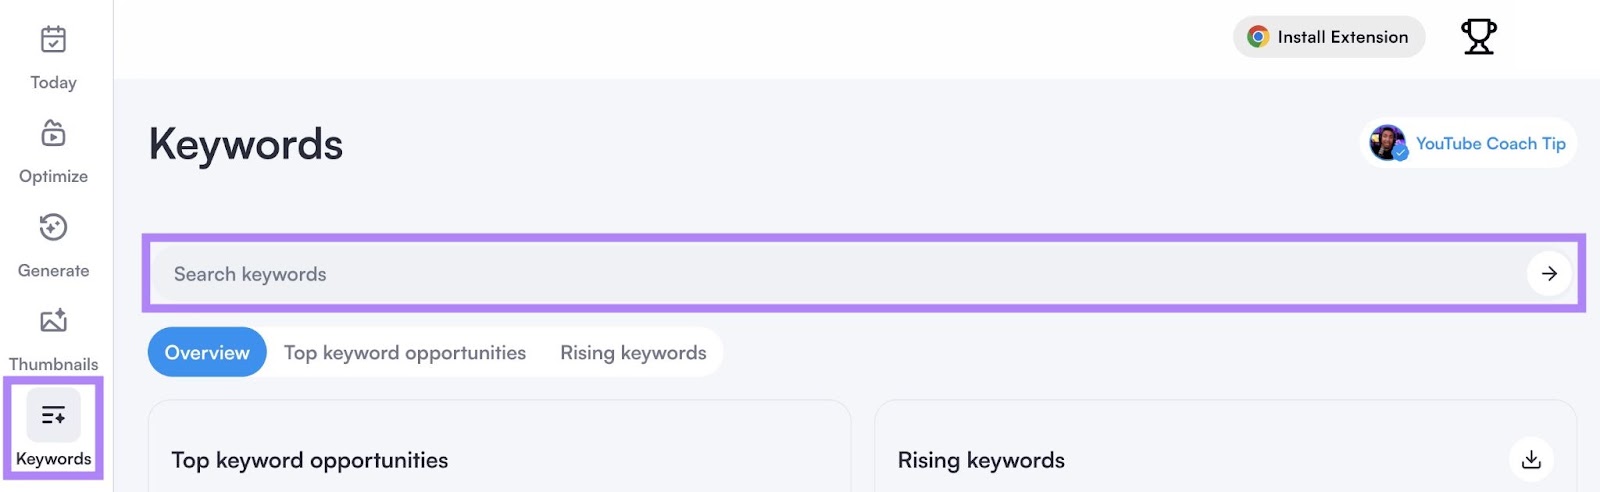Switch to the Rising keywords tab
The image size is (1600, 492).
(633, 353)
